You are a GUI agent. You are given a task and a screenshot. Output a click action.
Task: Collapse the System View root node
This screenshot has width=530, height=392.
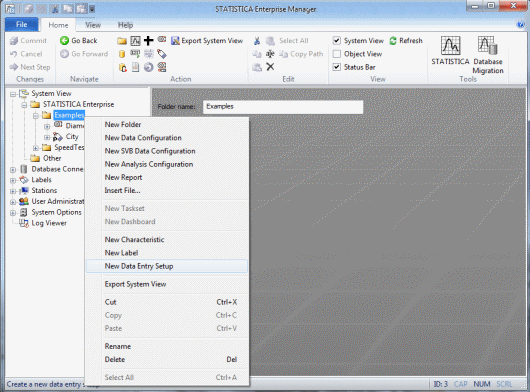coord(13,94)
